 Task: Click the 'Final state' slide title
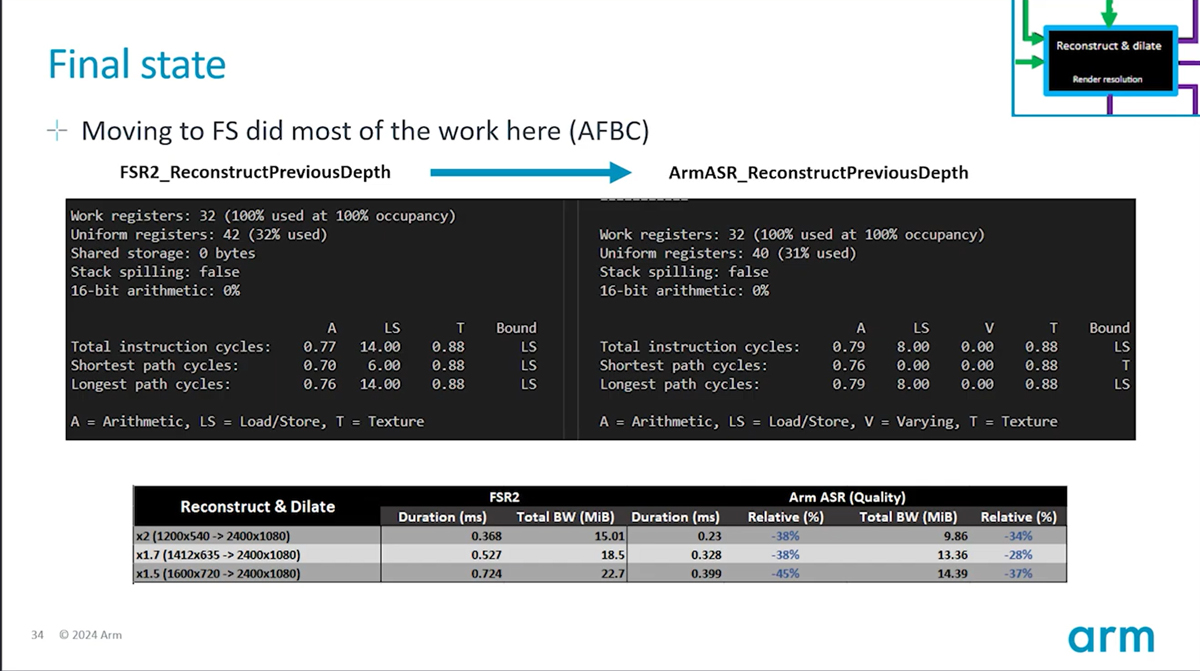pos(137,65)
